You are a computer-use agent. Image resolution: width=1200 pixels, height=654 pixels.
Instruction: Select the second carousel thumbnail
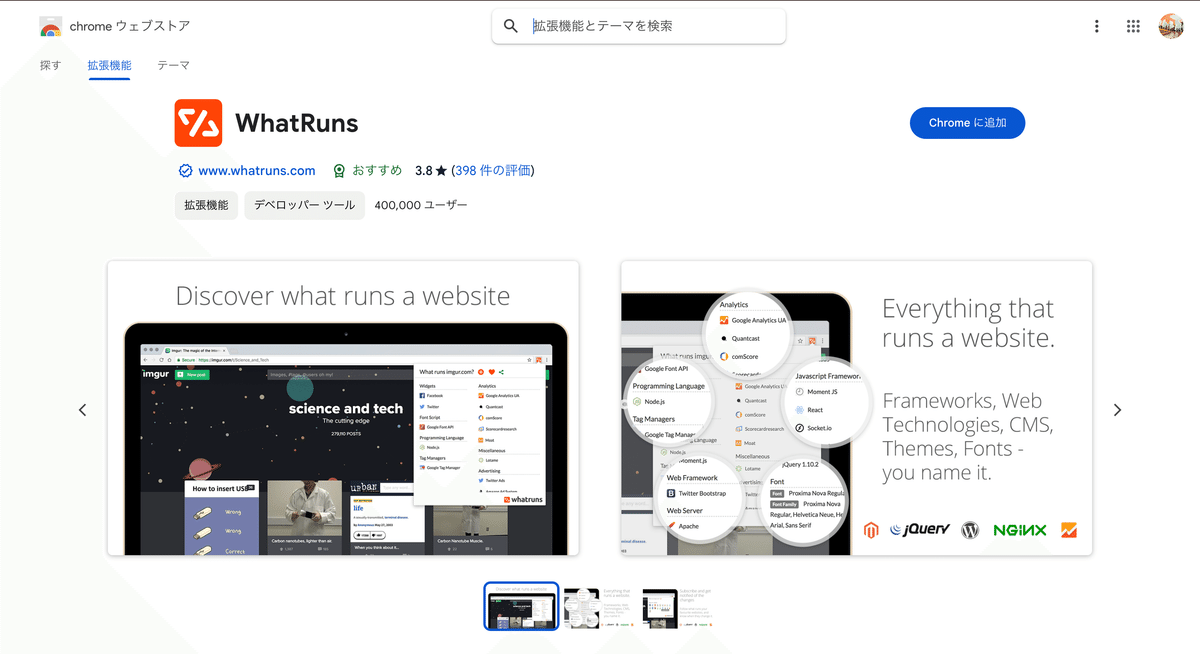(x=600, y=606)
